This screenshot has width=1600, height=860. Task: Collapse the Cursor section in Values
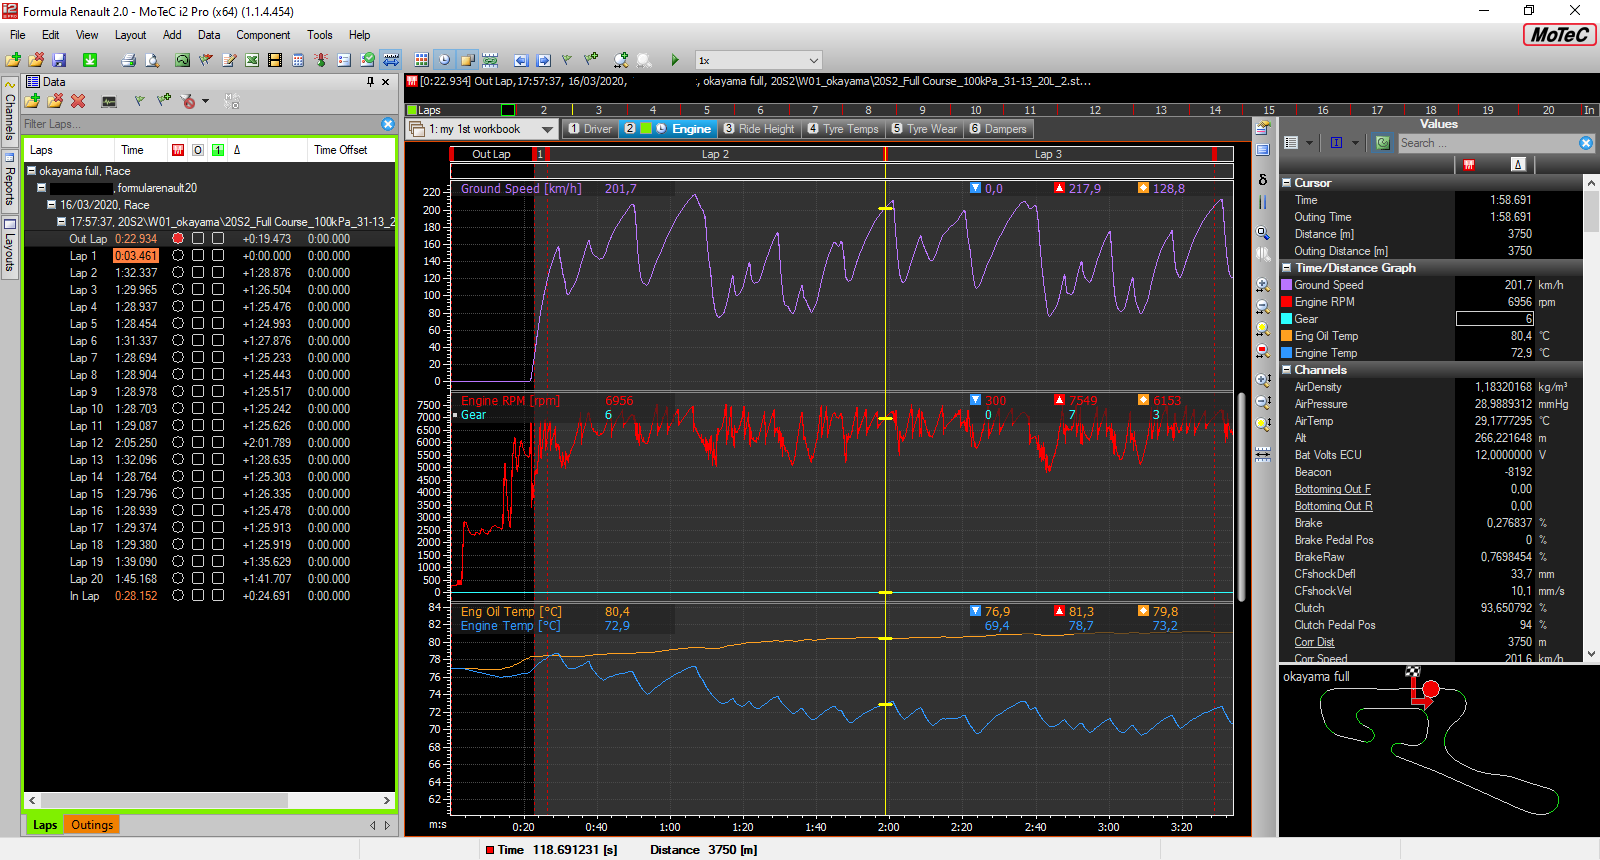click(1287, 183)
